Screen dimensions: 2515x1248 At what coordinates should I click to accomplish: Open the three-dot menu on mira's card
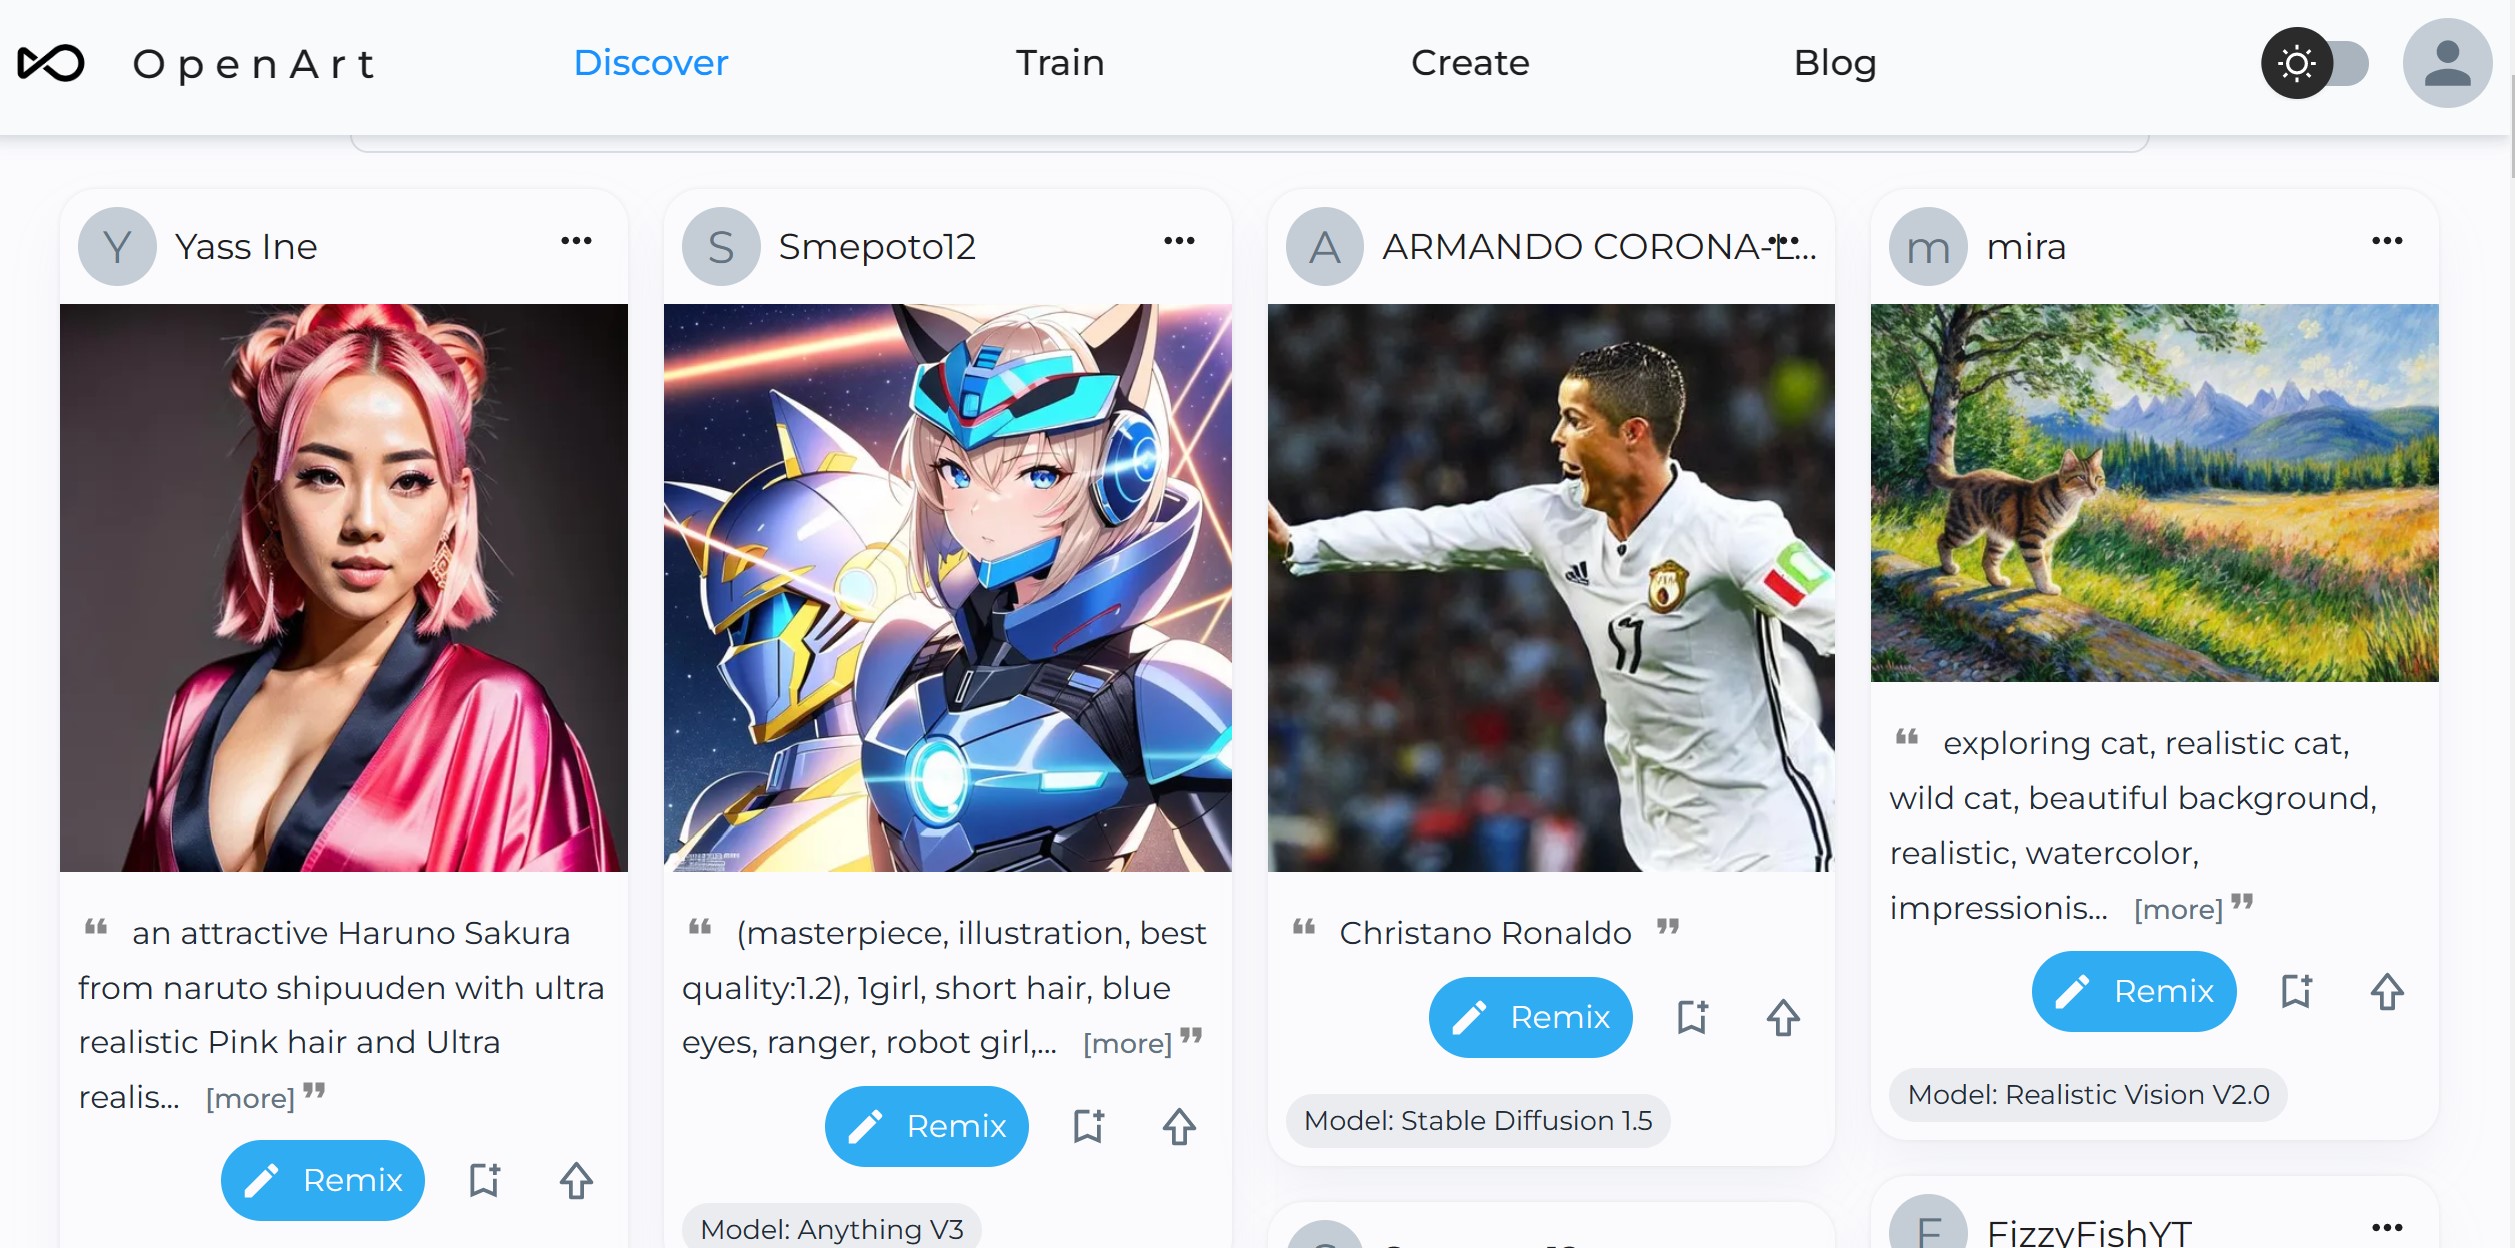[x=2387, y=241]
